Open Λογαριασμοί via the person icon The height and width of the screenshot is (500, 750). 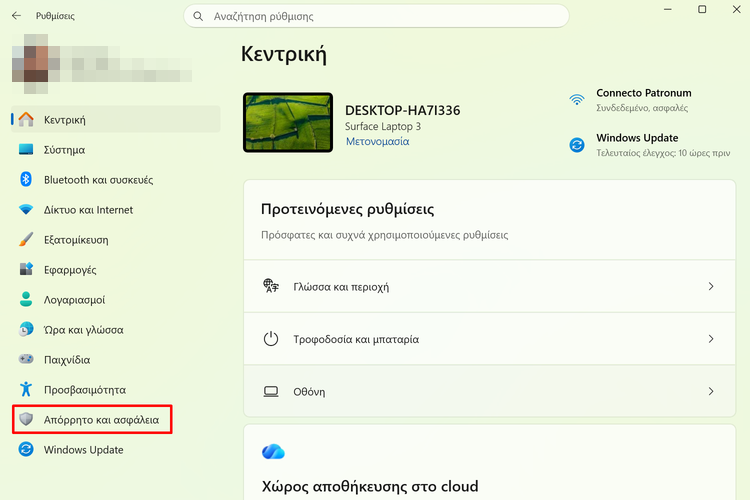click(26, 299)
